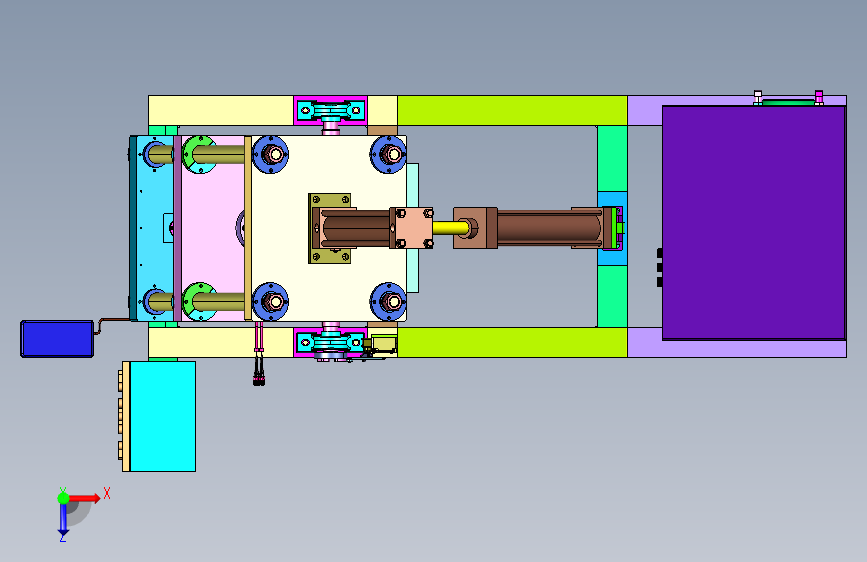867x562 pixels.
Task: Pick the lower-right blue flange nut
Action: [389, 301]
